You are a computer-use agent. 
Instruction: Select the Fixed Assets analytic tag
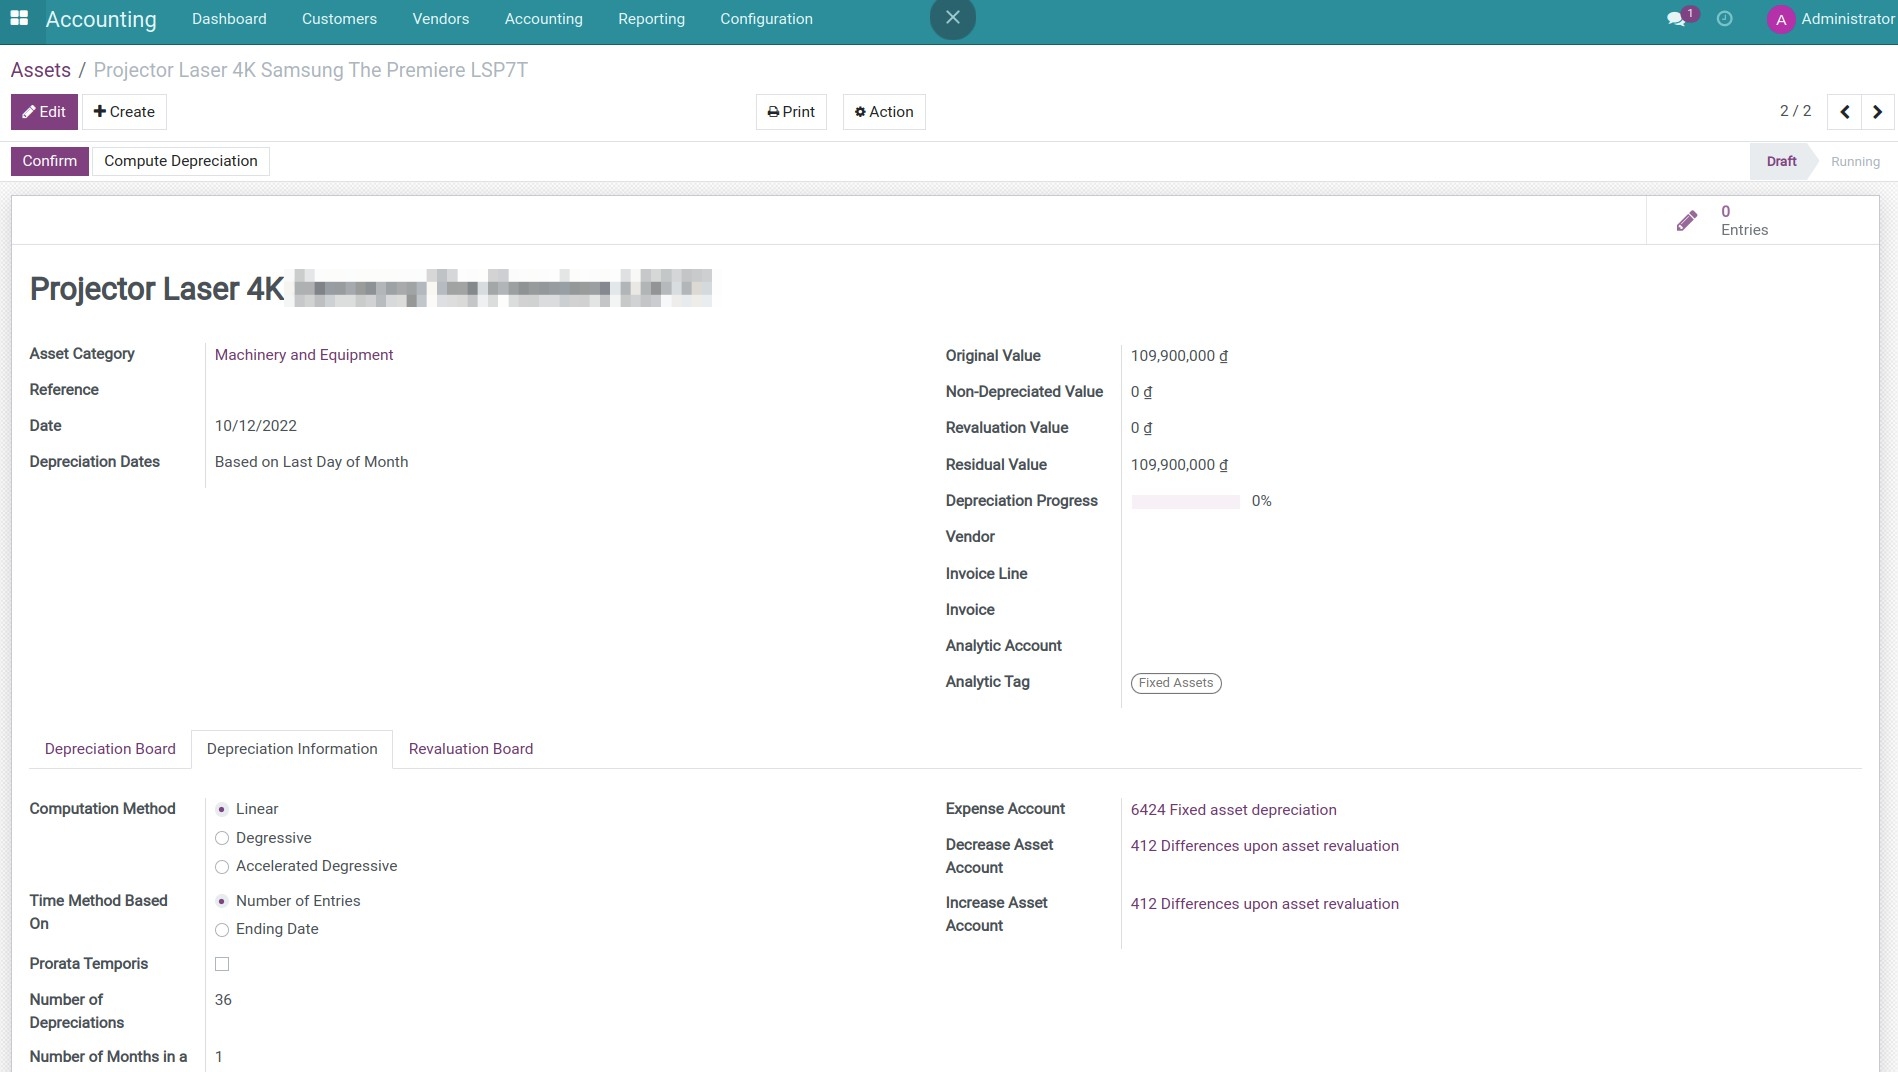coord(1175,682)
